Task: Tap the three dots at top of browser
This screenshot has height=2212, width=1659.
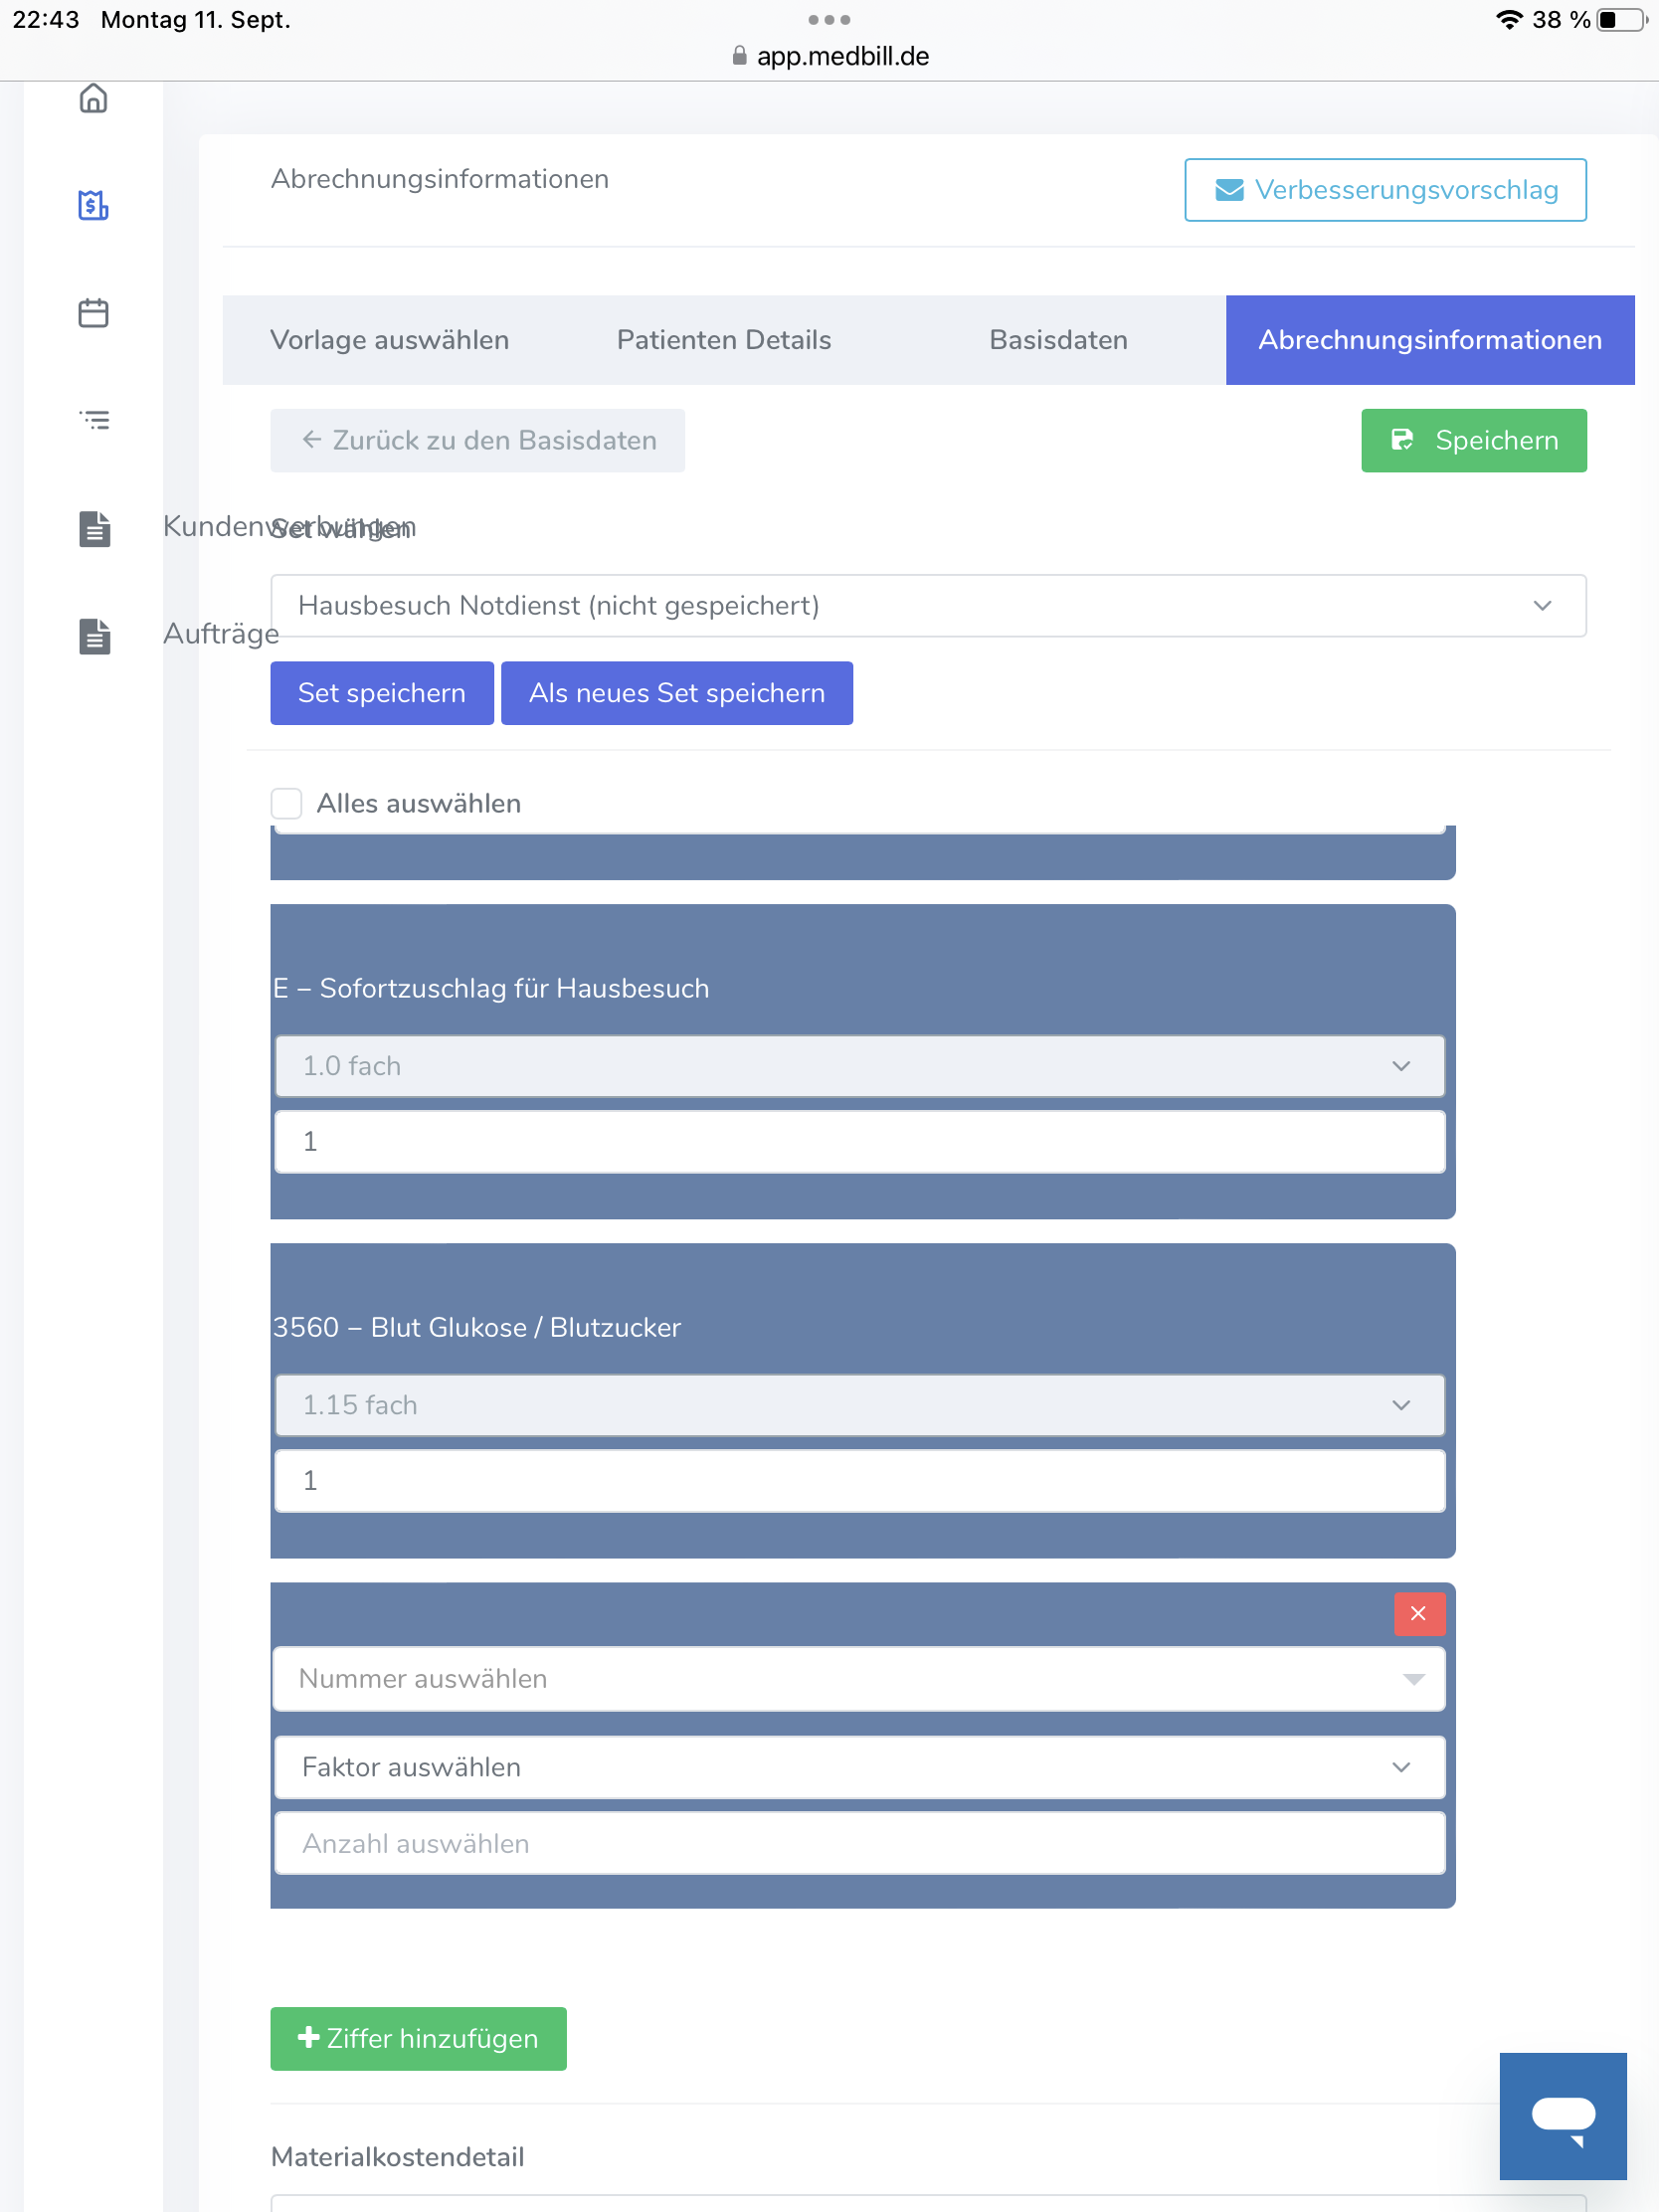Action: click(x=829, y=20)
